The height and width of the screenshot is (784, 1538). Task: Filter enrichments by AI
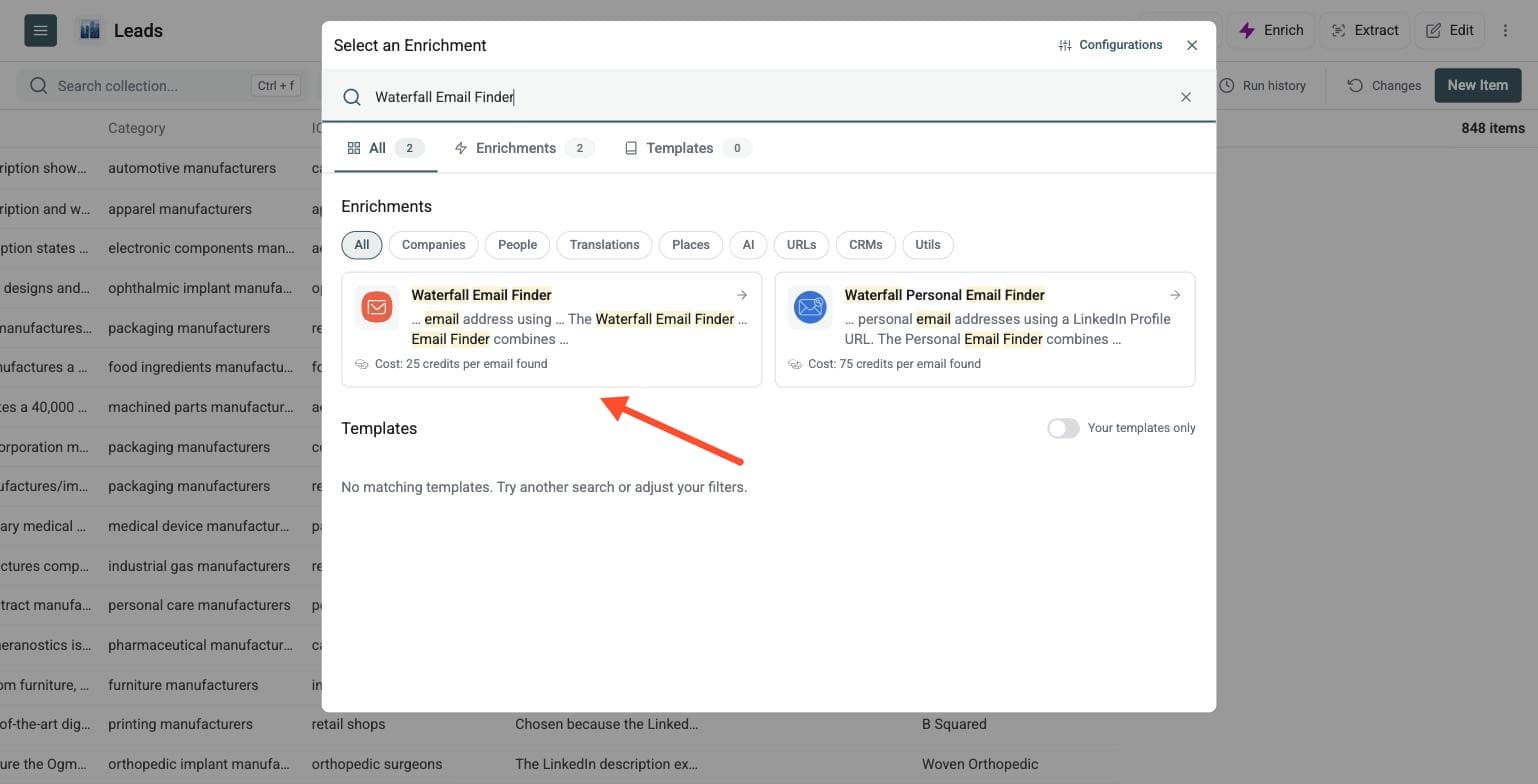point(748,245)
